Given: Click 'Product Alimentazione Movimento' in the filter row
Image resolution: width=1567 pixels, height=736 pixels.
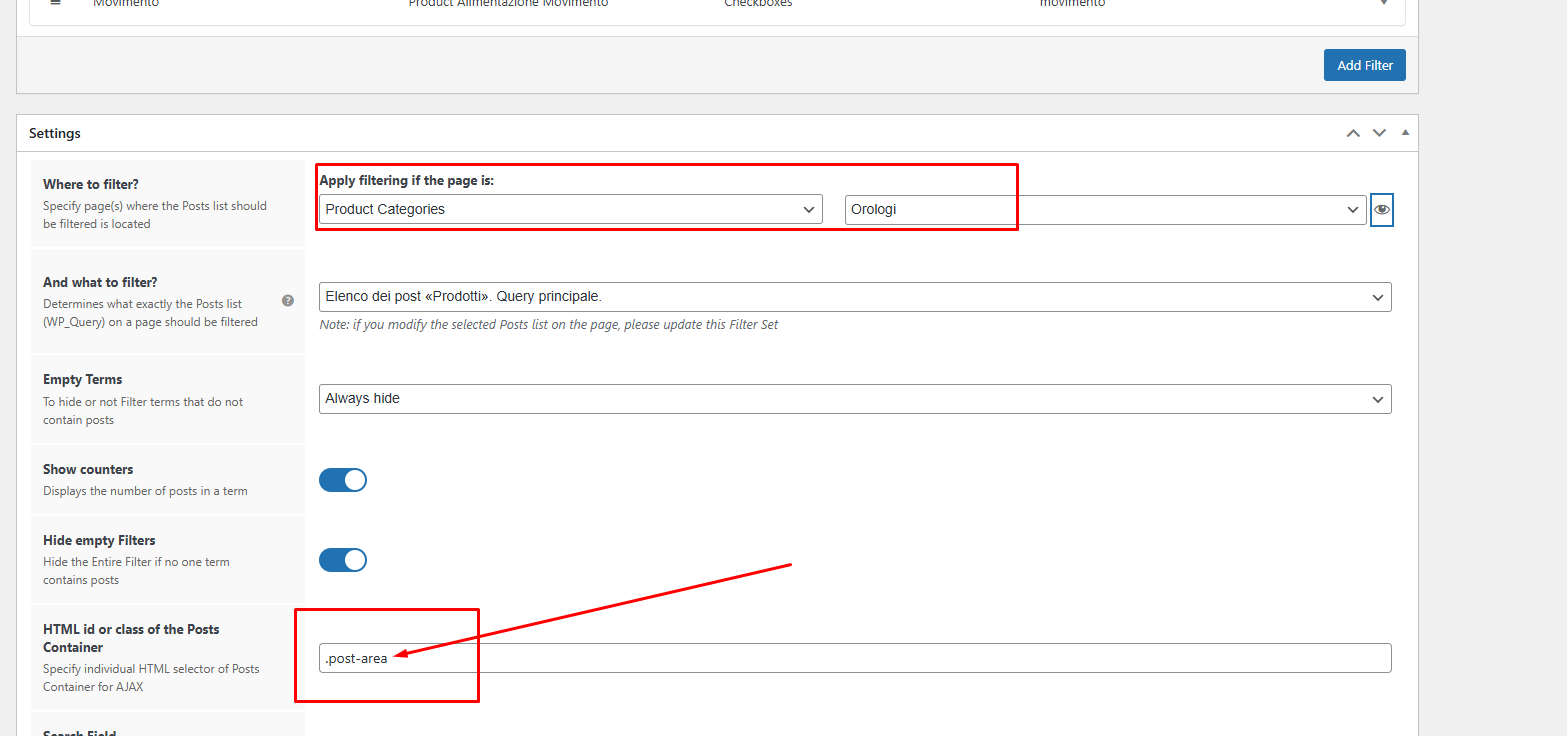Looking at the screenshot, I should [508, 4].
